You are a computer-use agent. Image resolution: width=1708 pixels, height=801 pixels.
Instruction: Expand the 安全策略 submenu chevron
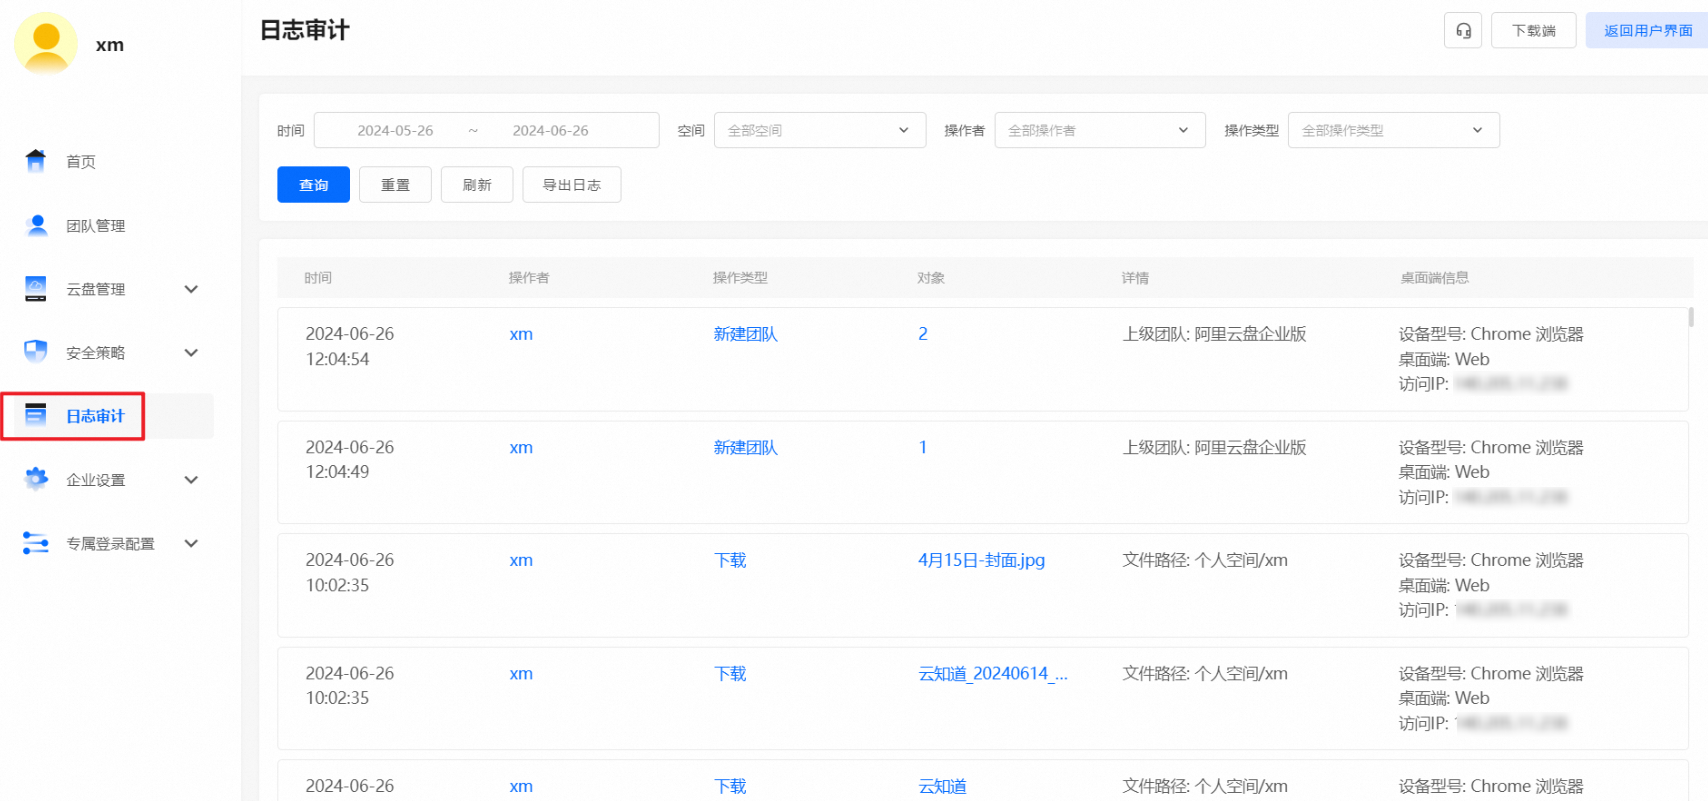tap(191, 352)
